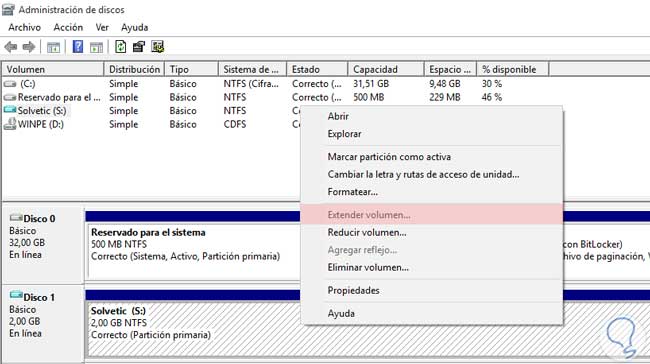This screenshot has width=650, height=364.
Task: Click the forward arrow toolbar icon
Action: tap(29, 47)
